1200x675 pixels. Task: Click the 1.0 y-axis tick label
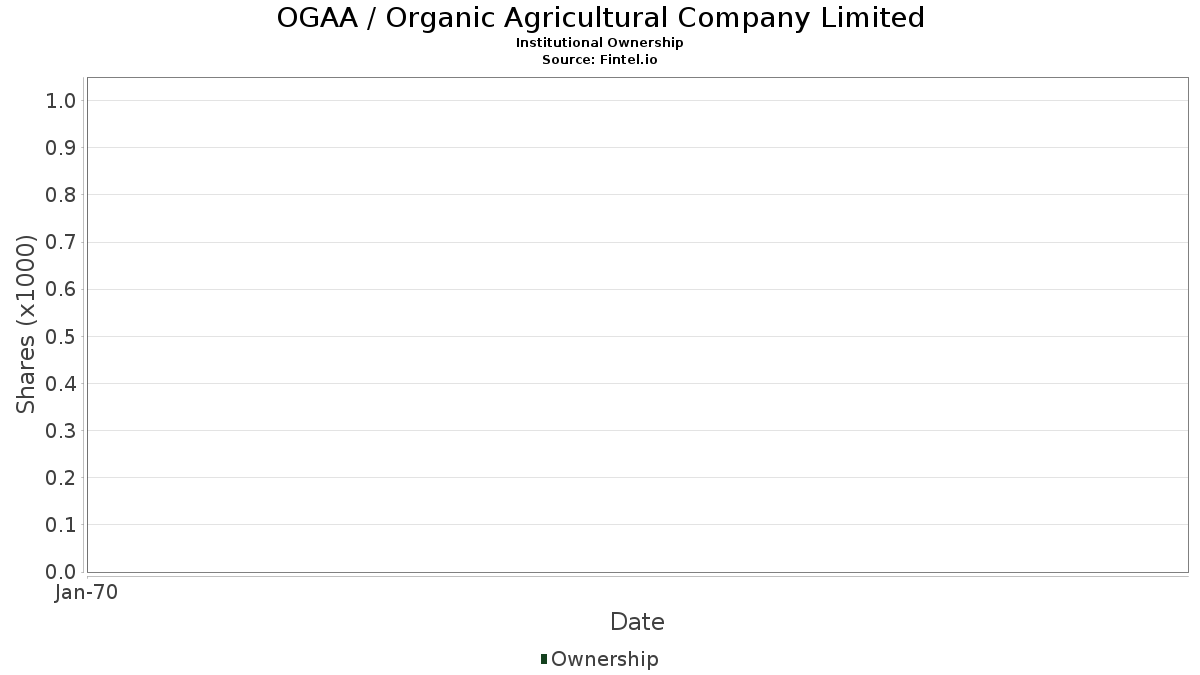click(x=61, y=100)
